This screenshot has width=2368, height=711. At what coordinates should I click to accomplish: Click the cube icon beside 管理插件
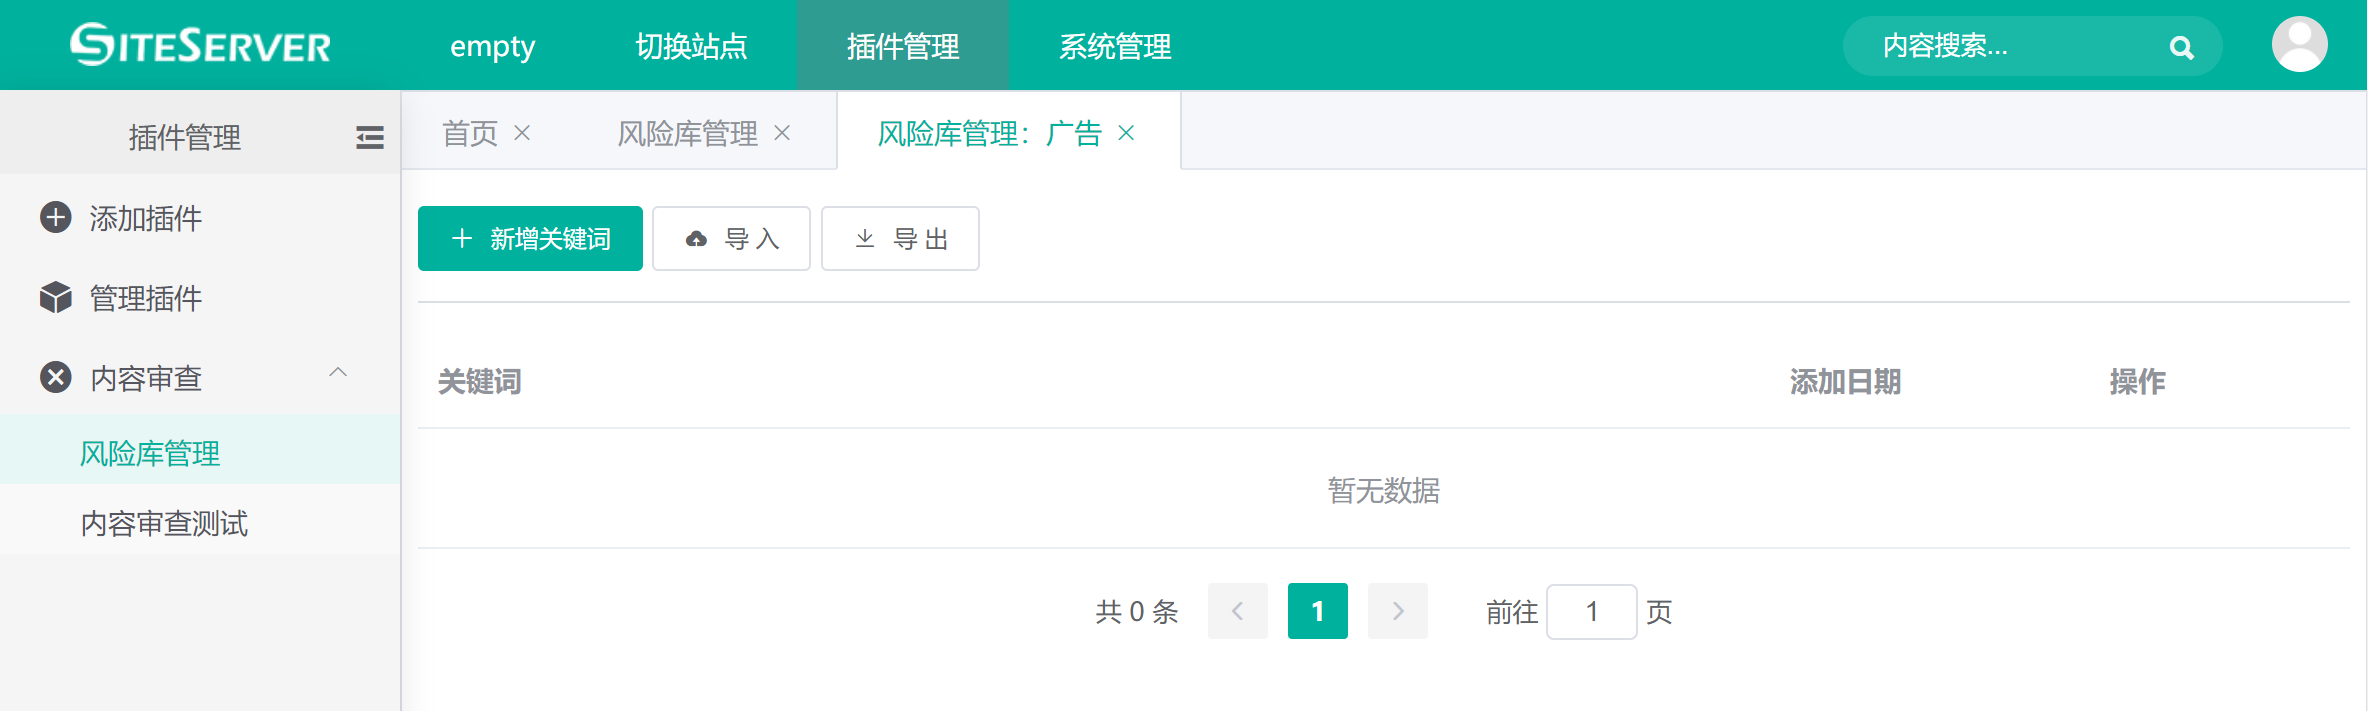coord(56,297)
